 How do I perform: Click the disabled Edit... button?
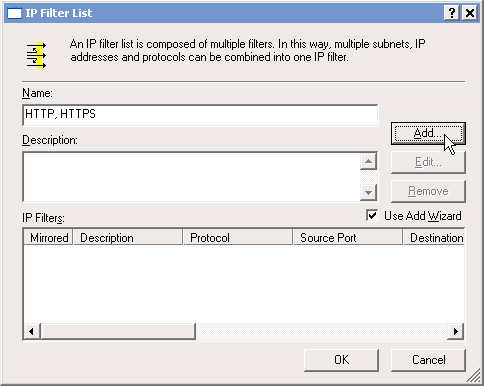pos(428,162)
